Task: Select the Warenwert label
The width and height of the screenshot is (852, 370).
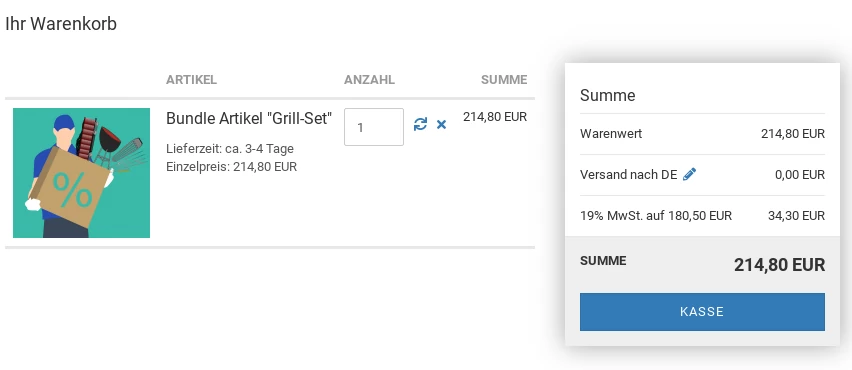Action: (611, 134)
